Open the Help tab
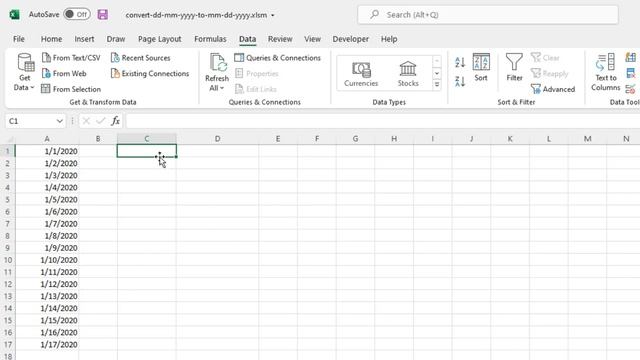 (x=389, y=39)
